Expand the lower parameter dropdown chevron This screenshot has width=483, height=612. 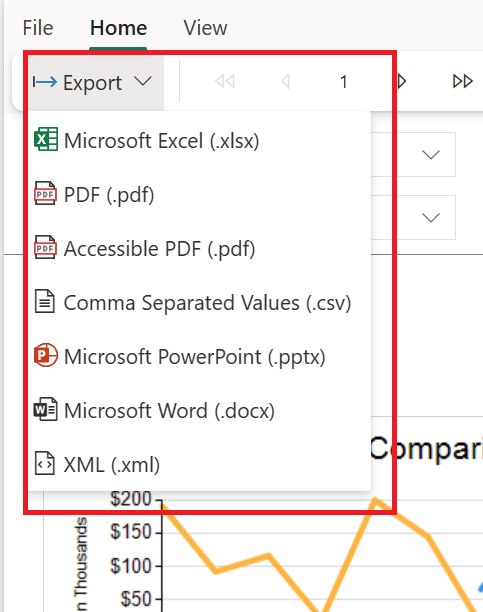coord(431,217)
